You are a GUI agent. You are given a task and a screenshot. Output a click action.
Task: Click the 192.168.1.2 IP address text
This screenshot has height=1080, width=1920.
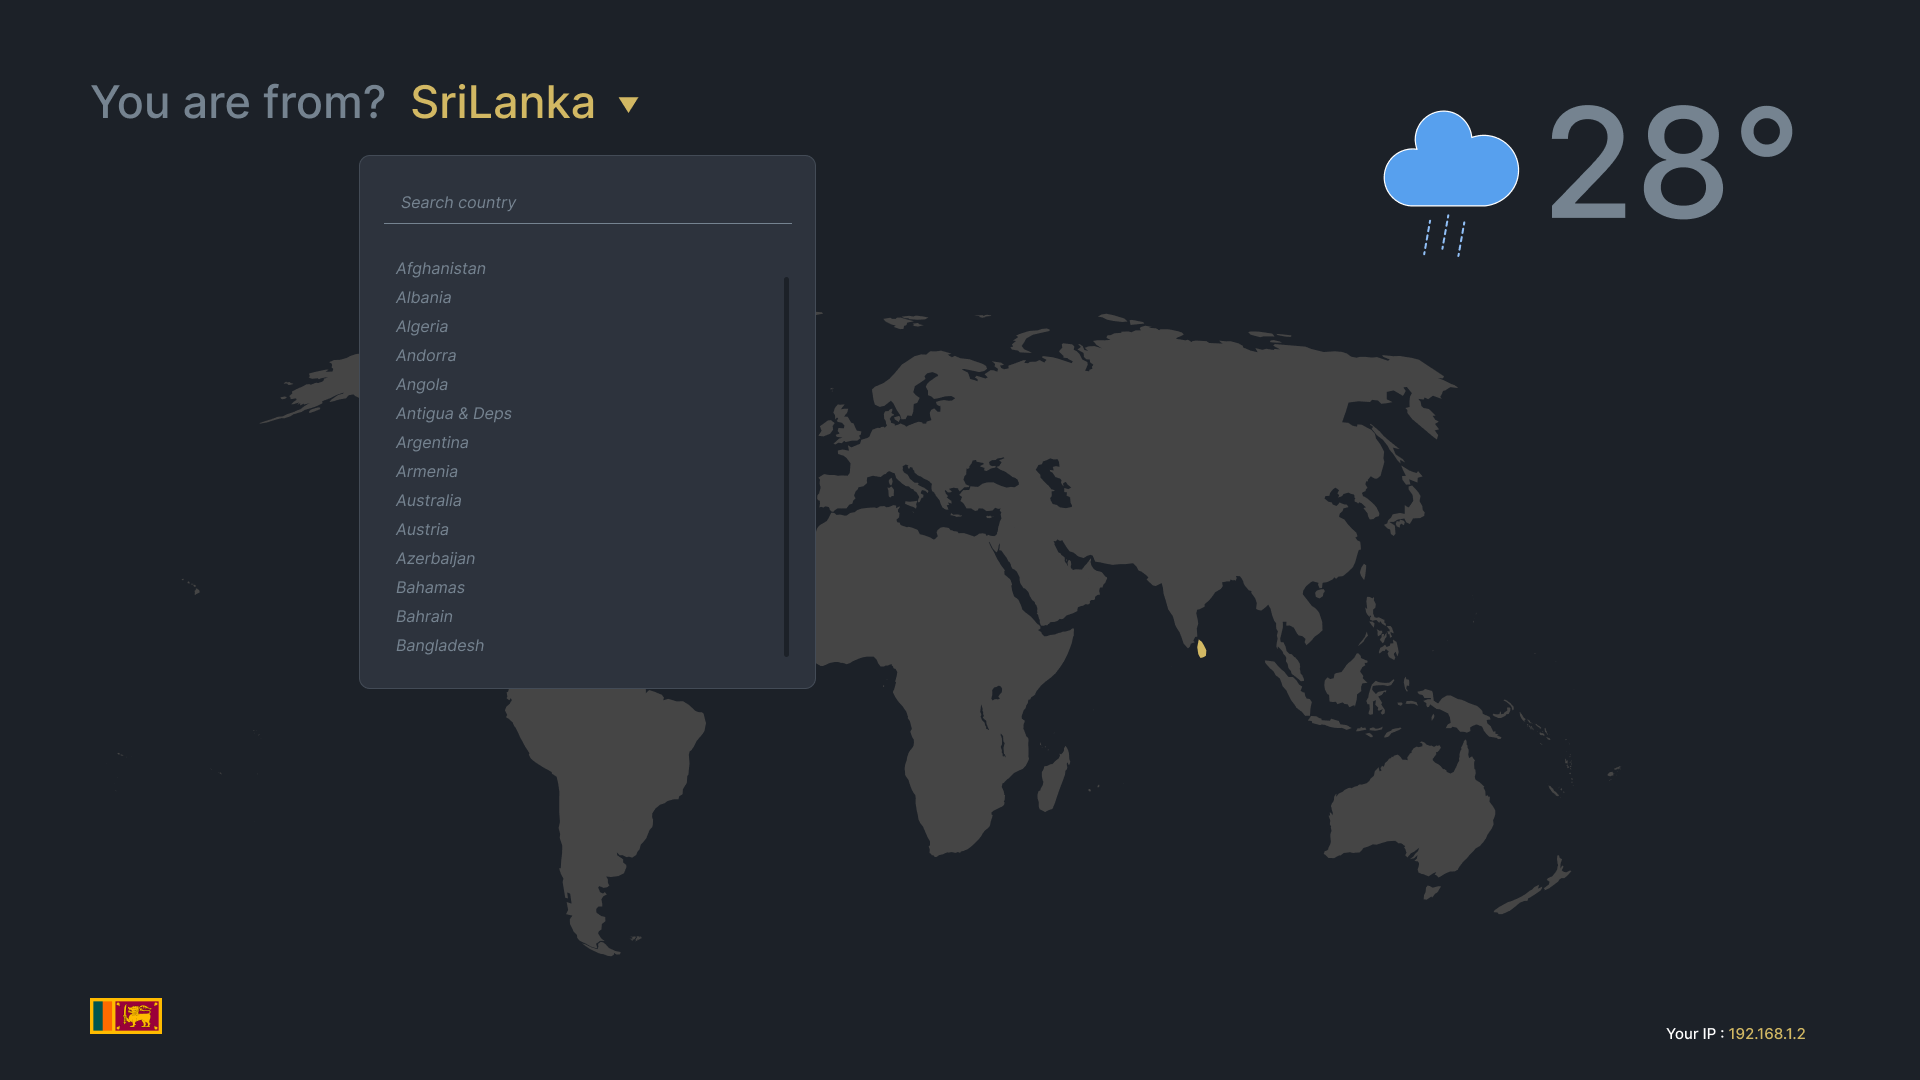click(1766, 1034)
